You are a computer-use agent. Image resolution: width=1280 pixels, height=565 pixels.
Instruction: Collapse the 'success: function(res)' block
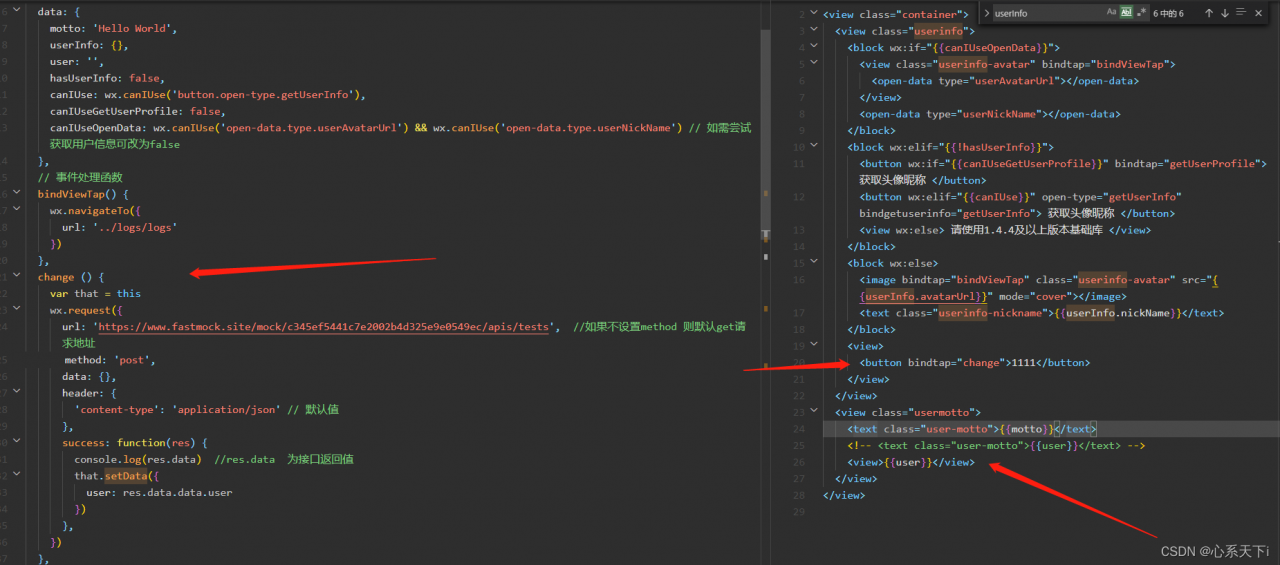(x=17, y=442)
